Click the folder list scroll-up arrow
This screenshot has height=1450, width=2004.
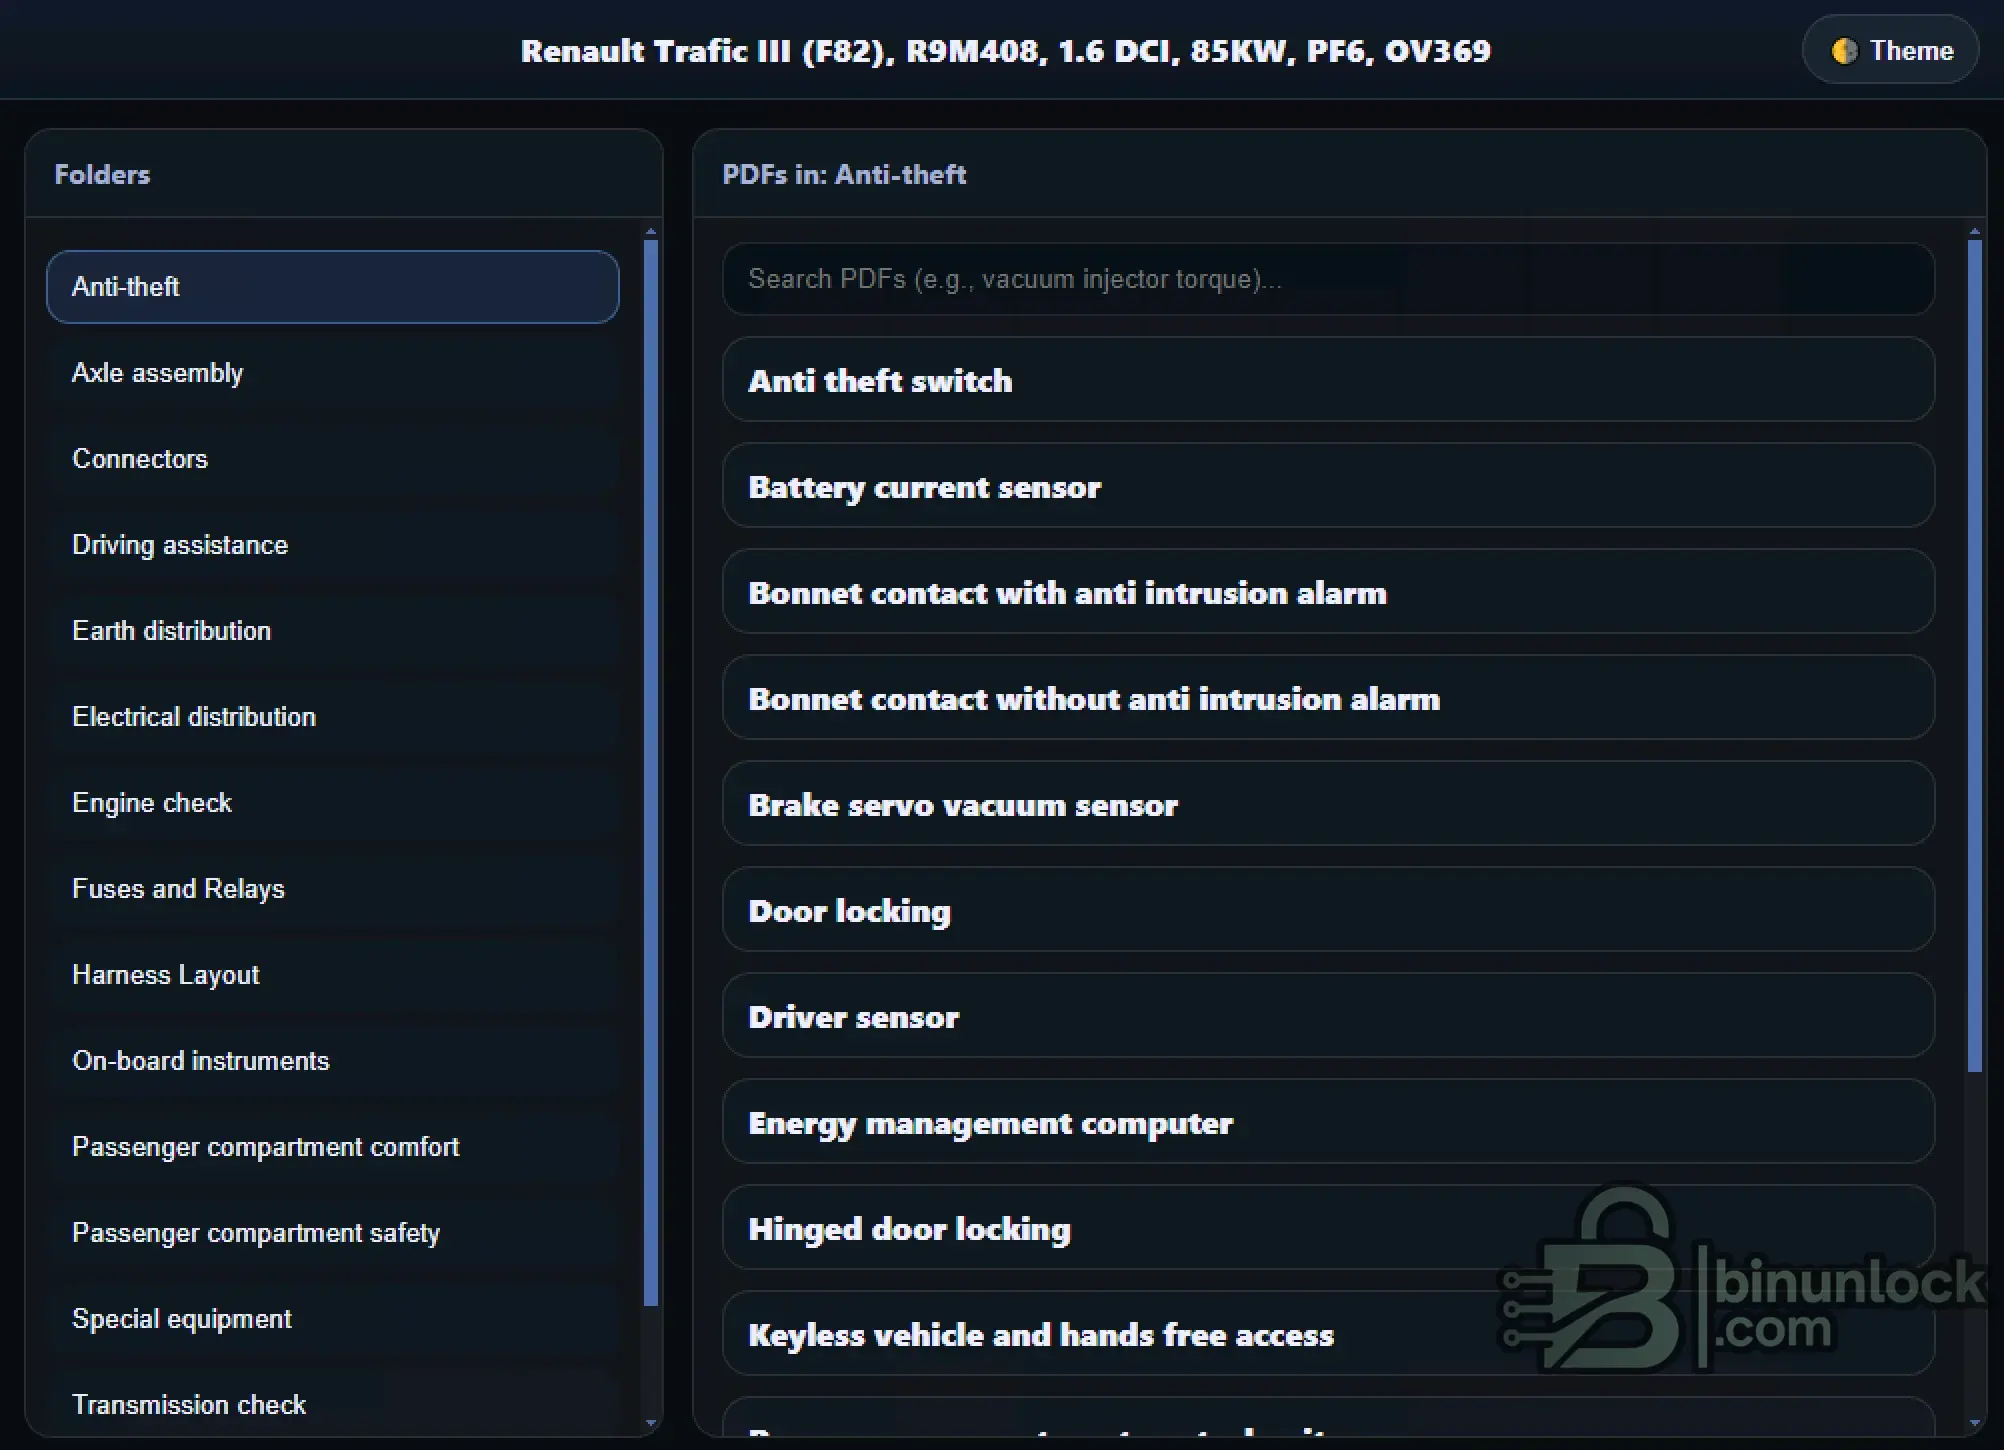pyautogui.click(x=651, y=232)
